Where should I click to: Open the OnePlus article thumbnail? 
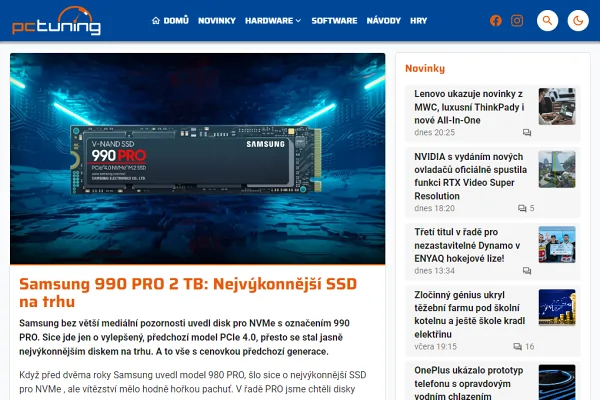coord(557,382)
